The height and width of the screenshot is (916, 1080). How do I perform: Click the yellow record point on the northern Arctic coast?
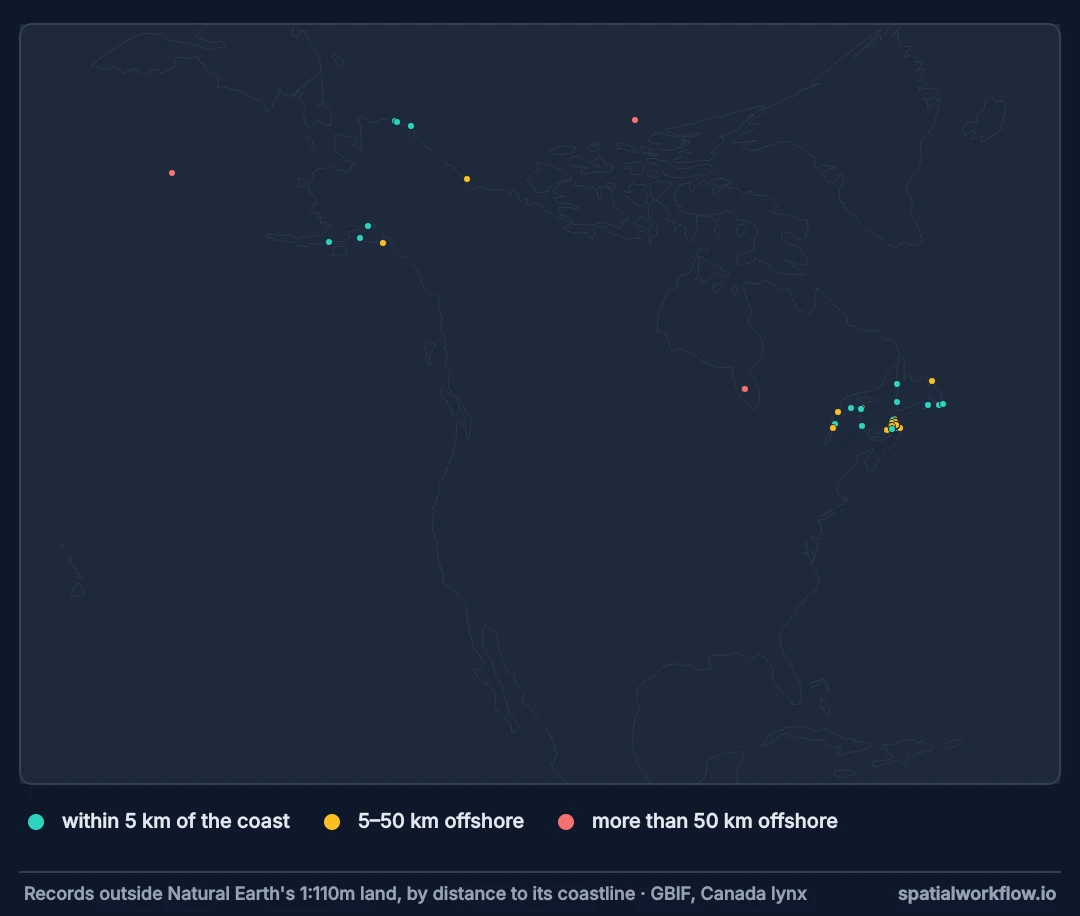pyautogui.click(x=467, y=179)
